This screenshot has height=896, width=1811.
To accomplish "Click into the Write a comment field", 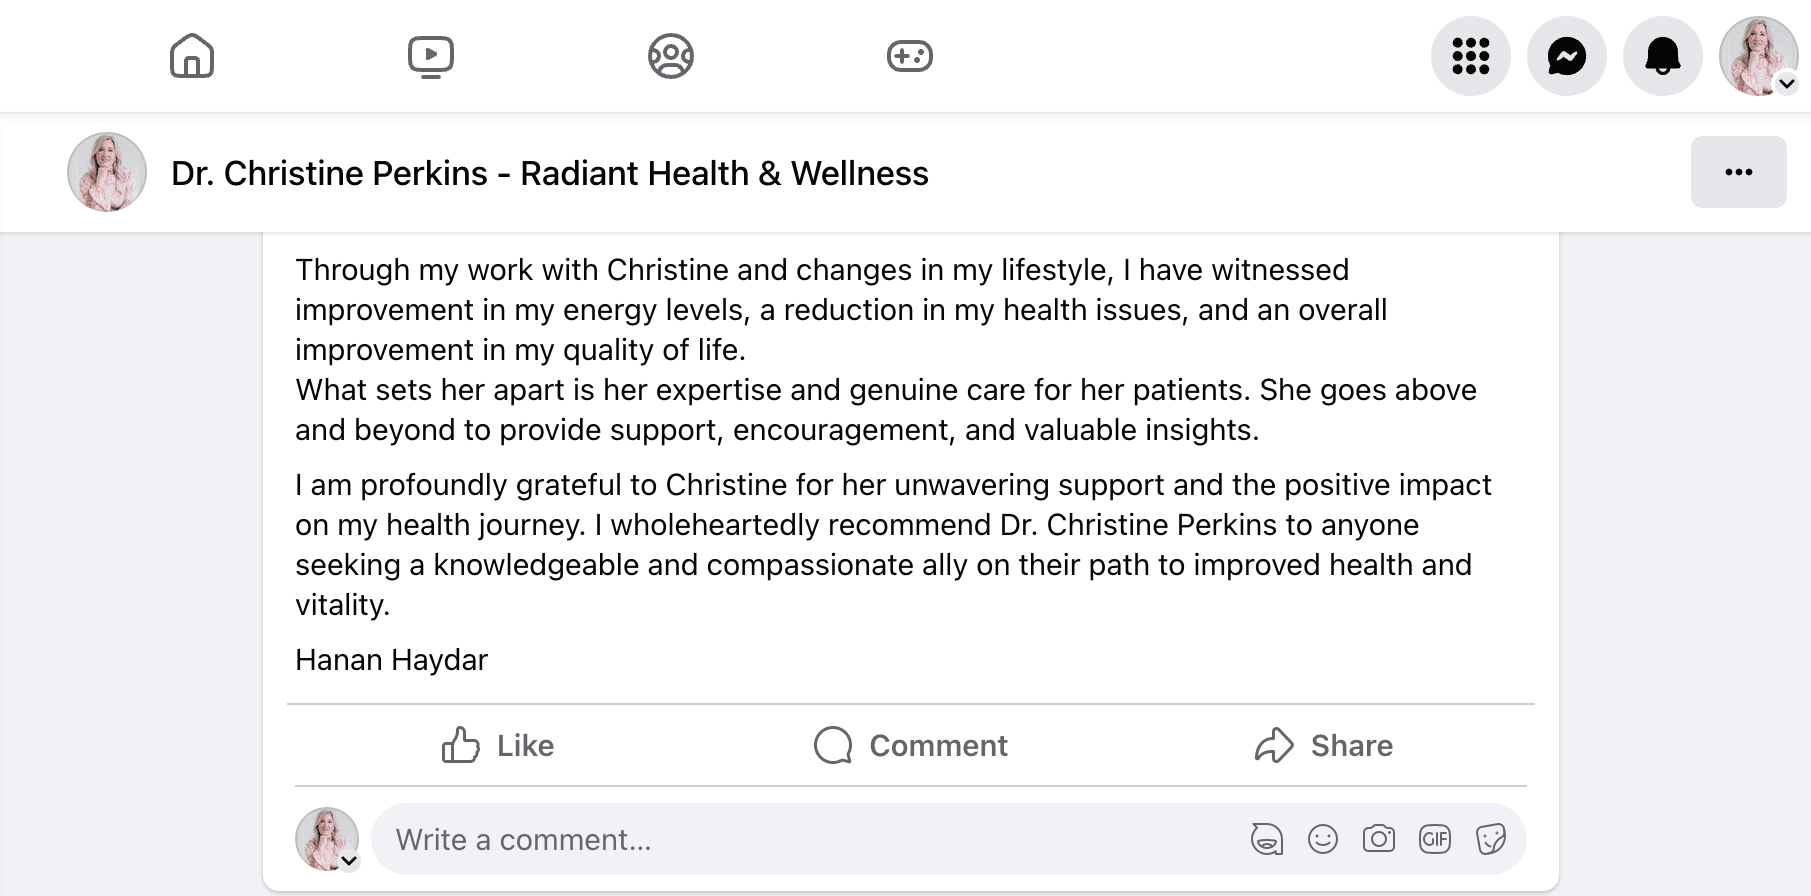I will (x=800, y=840).
